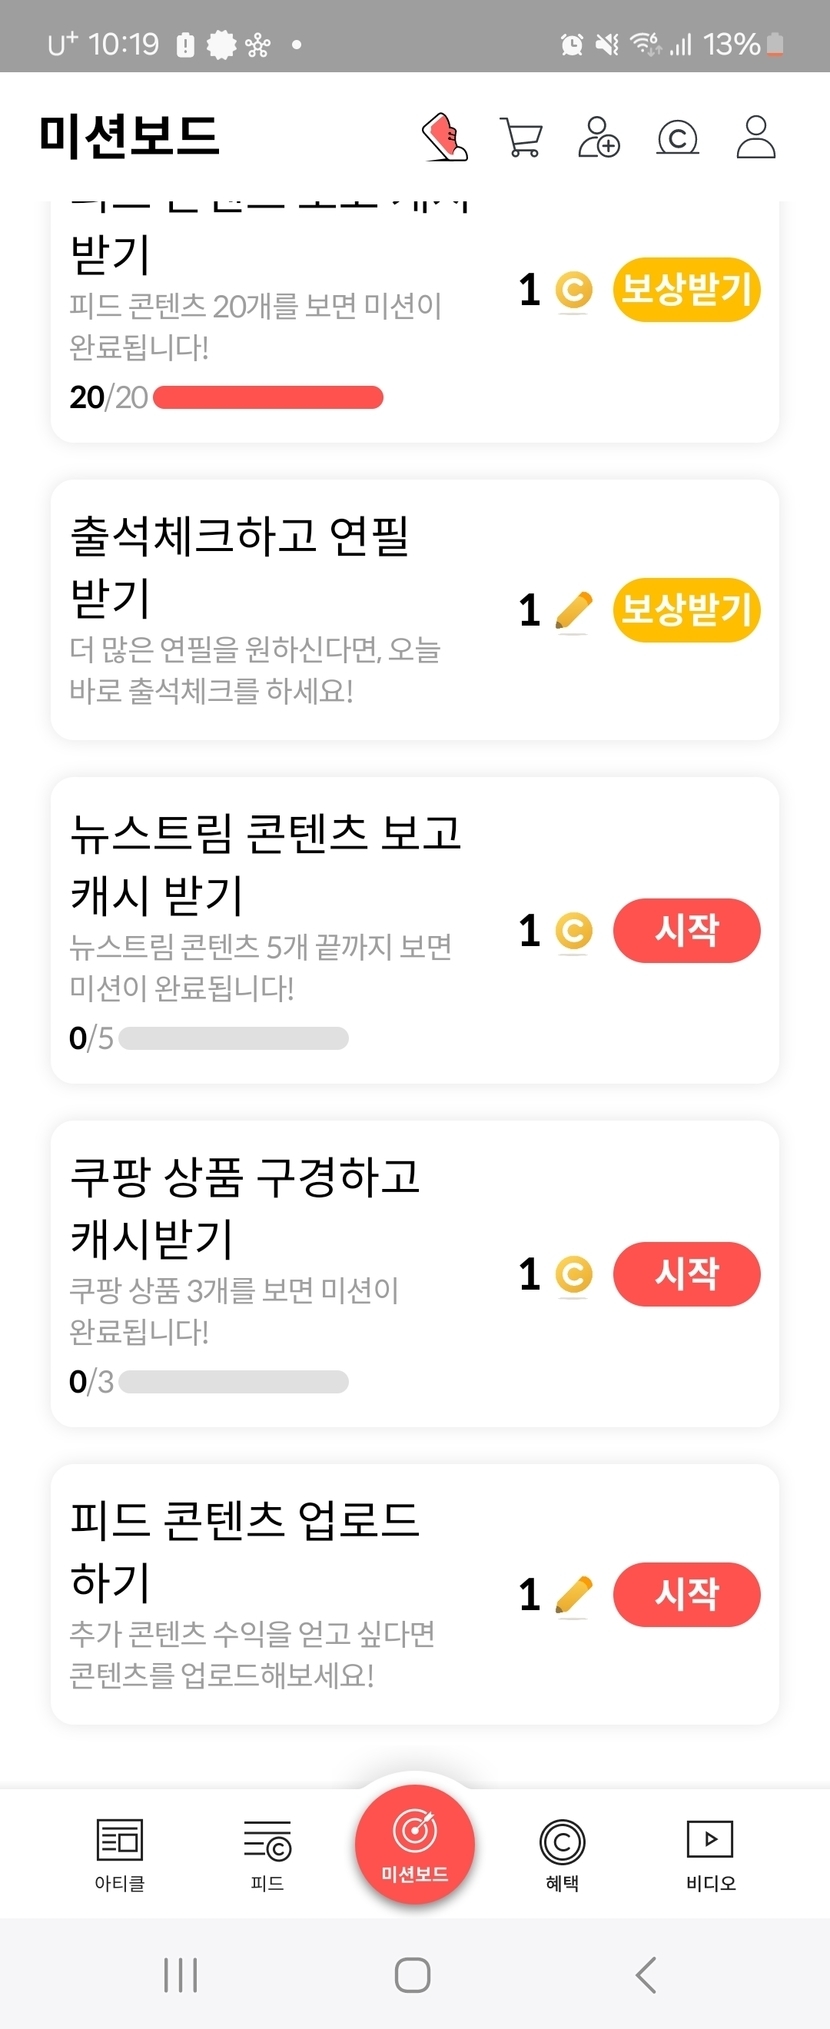Start the 피드 콘텐츠 업로드 mission
830x2029 pixels.
(x=686, y=1593)
